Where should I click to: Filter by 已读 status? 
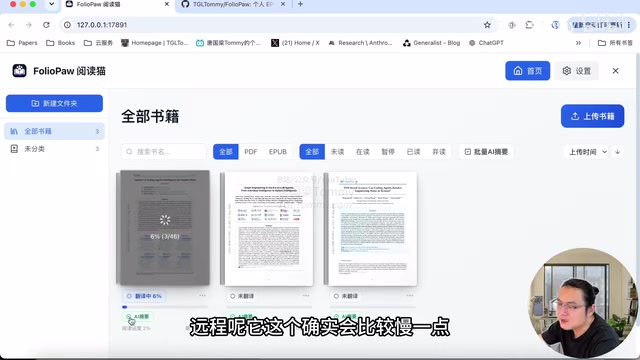coord(413,151)
